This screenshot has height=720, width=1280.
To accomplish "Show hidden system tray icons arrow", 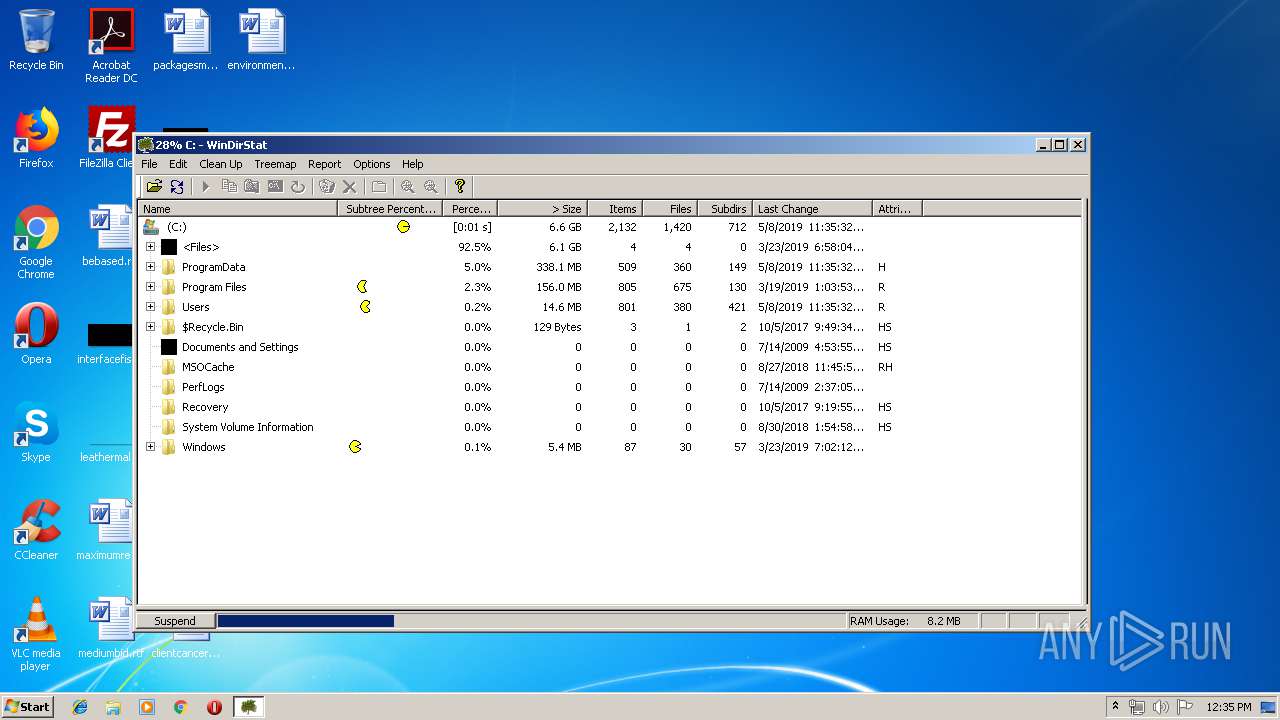I will coord(1115,707).
